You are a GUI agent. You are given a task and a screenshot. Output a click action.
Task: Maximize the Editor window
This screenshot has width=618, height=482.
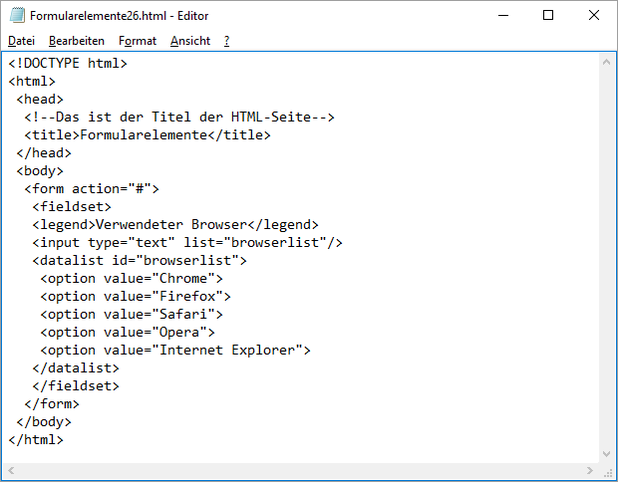pos(548,16)
